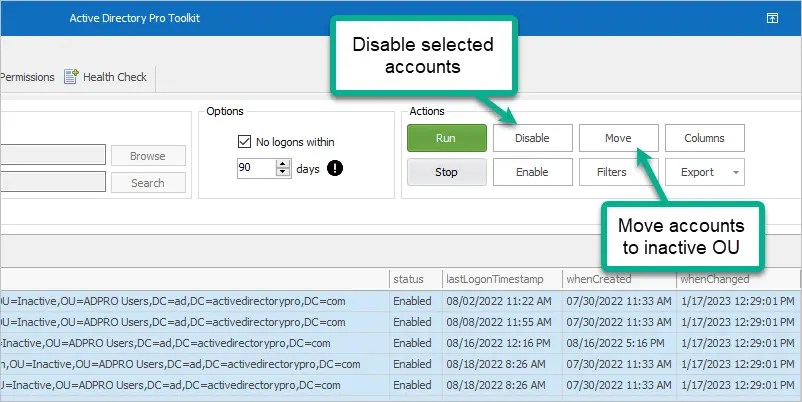Select row with 08/08/2022 11:55 AM logon

(401, 322)
